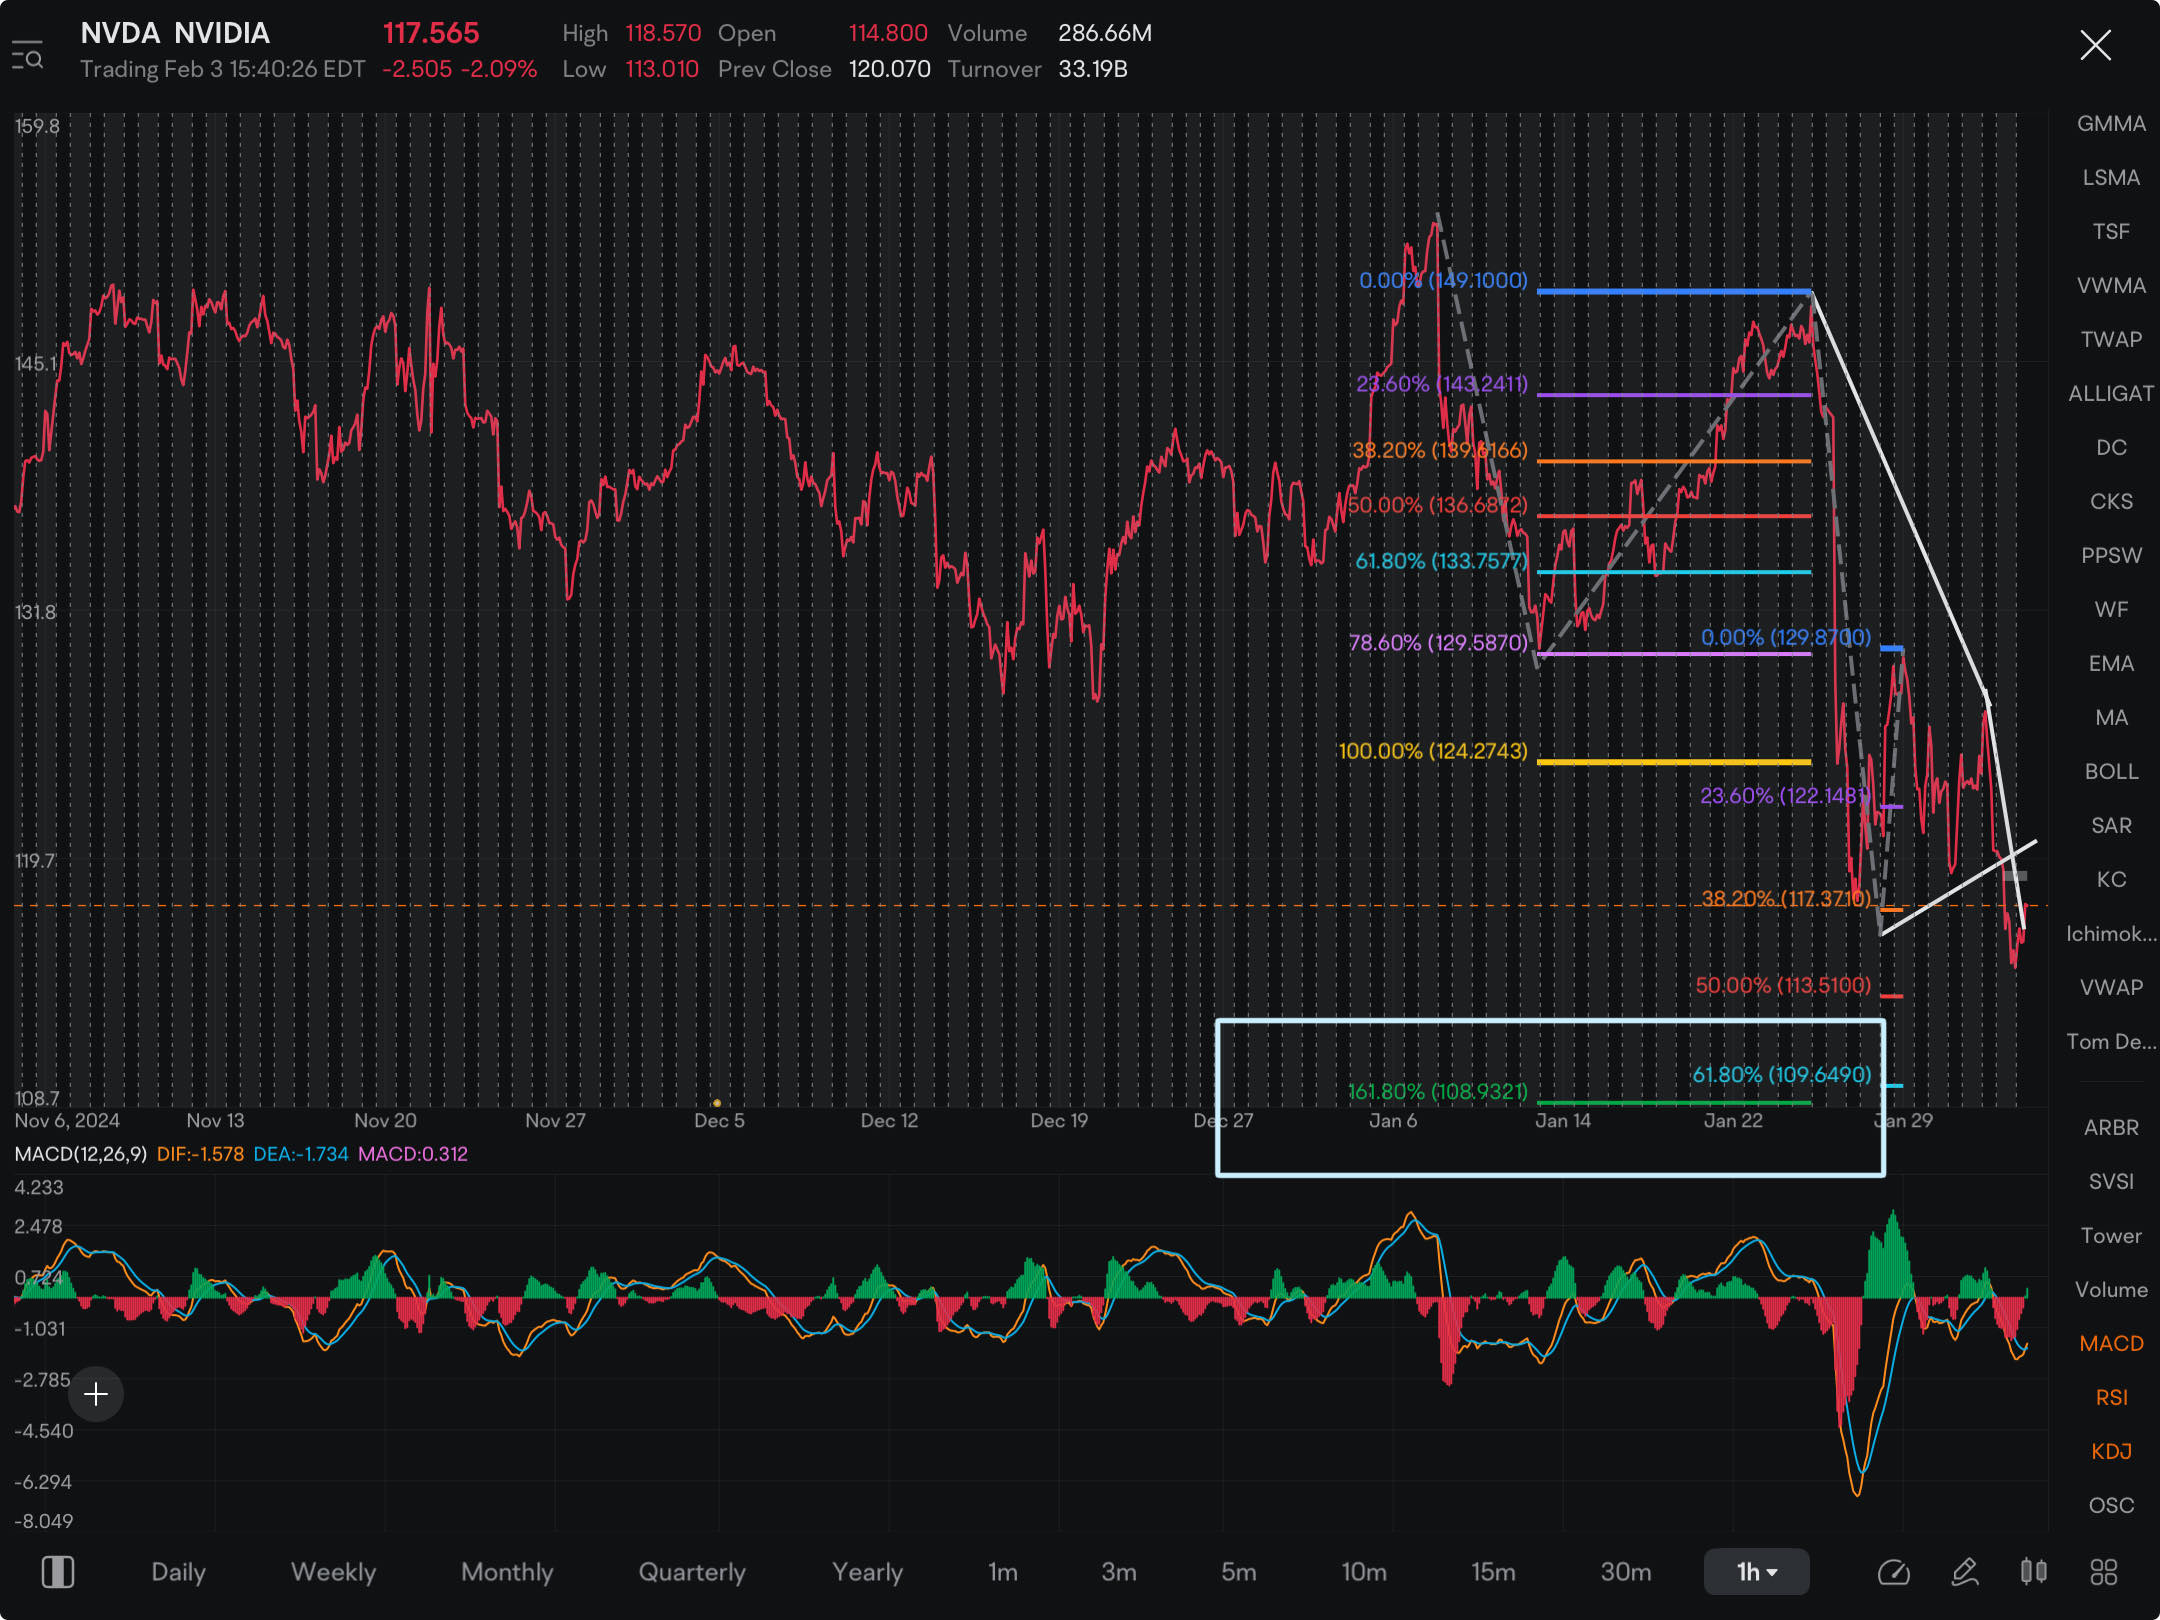Enable the Tom DeMark indicator
The image size is (2160, 1620).
pyautogui.click(x=2111, y=1042)
